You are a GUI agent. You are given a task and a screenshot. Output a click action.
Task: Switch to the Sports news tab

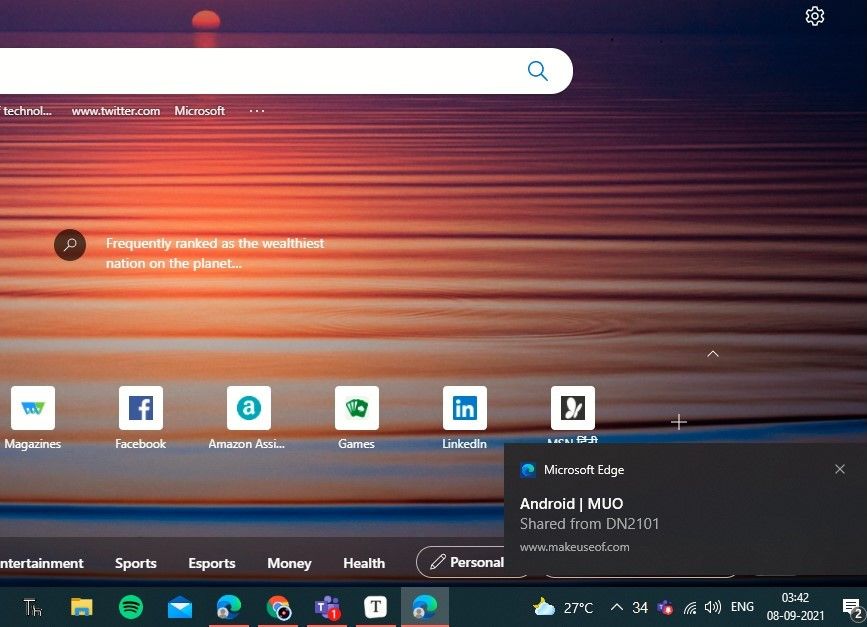point(136,563)
